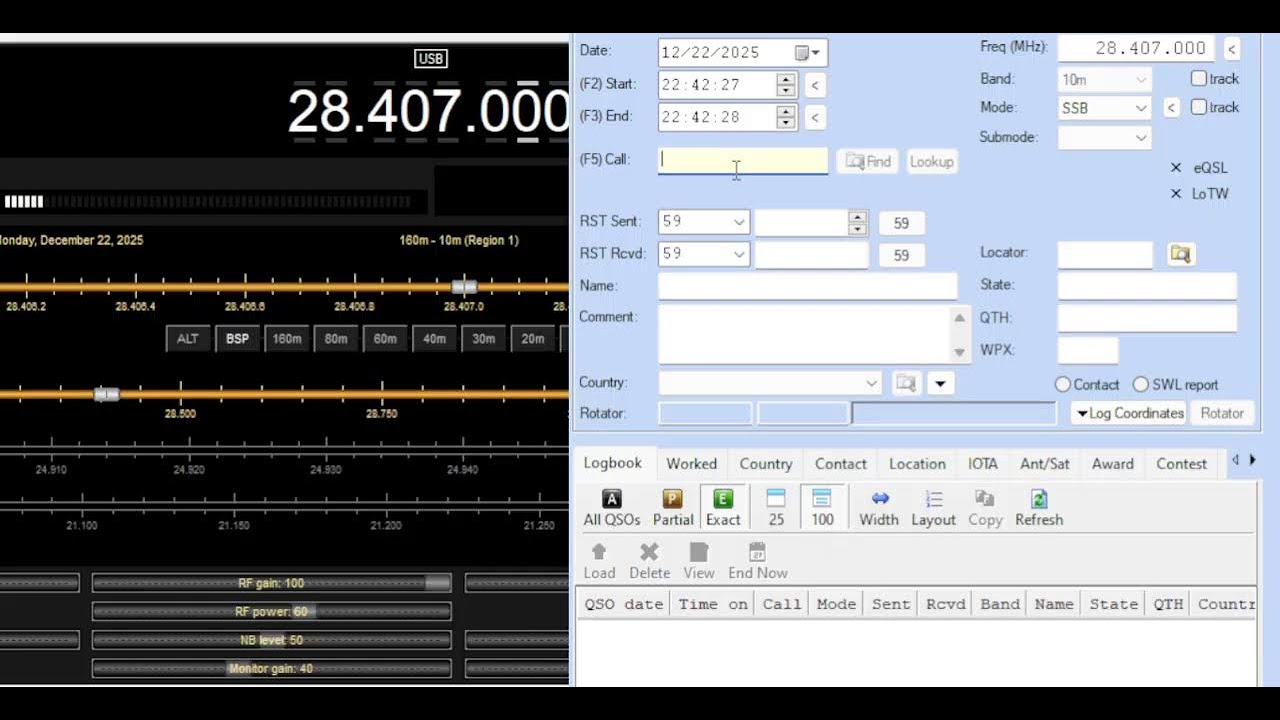Open the arrow menu next to Country search

[x=940, y=383]
